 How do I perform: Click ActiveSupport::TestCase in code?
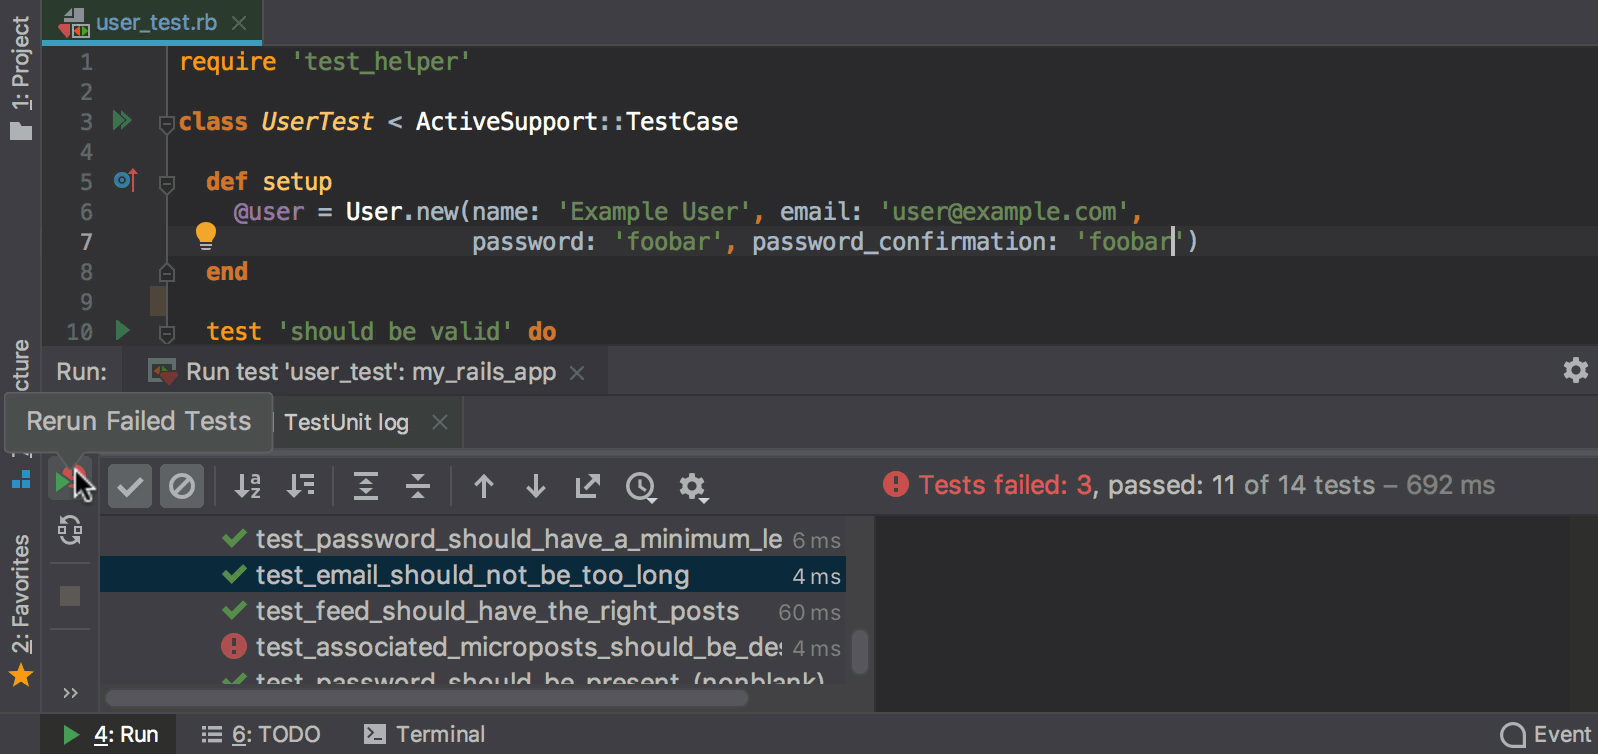pos(577,122)
